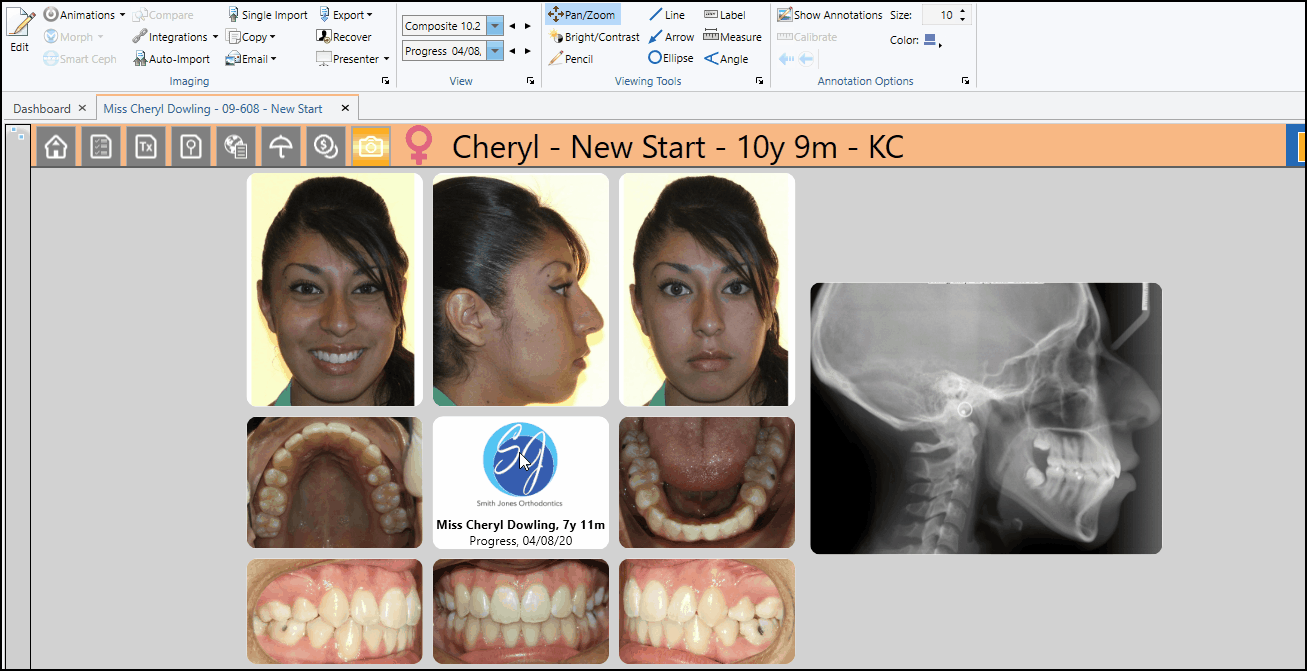Activate the Pan/Zoom viewing mode

(x=582, y=15)
